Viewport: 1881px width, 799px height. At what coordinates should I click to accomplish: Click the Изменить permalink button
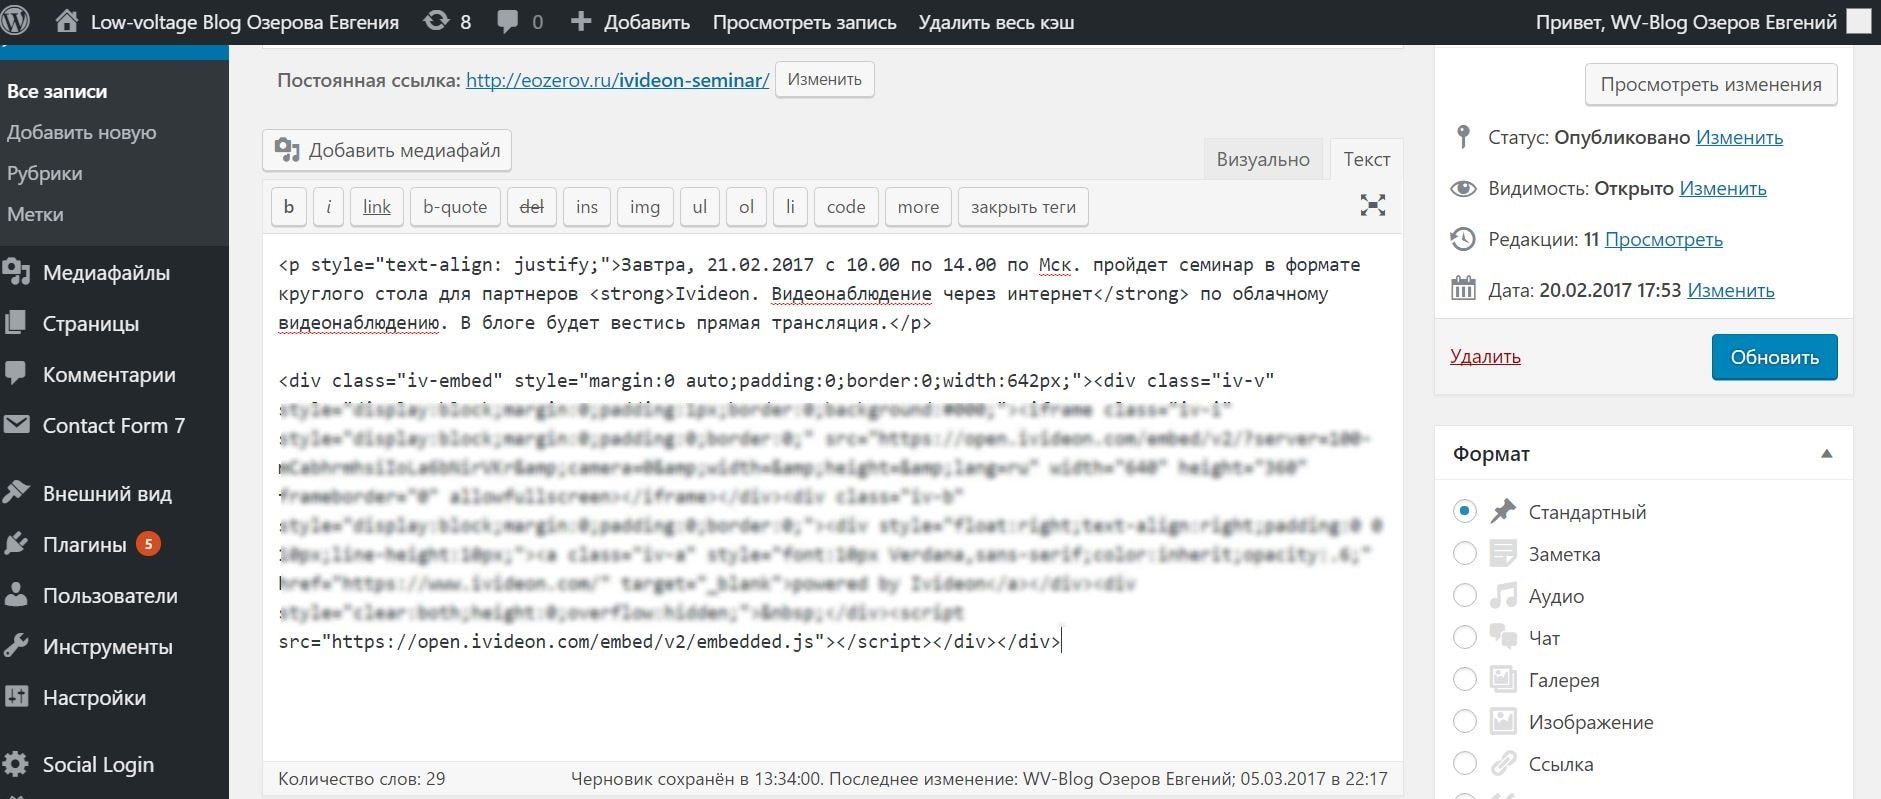click(x=824, y=79)
